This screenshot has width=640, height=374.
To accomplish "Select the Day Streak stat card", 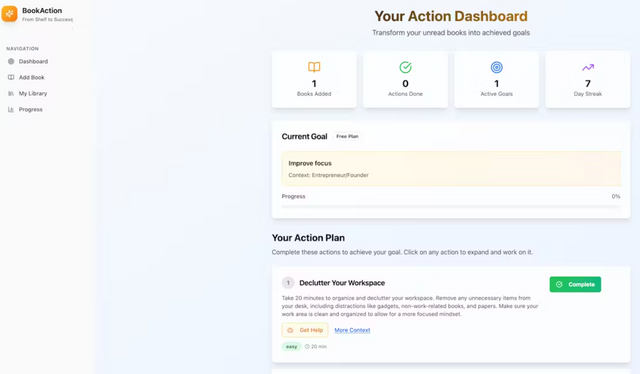I will 588,80.
